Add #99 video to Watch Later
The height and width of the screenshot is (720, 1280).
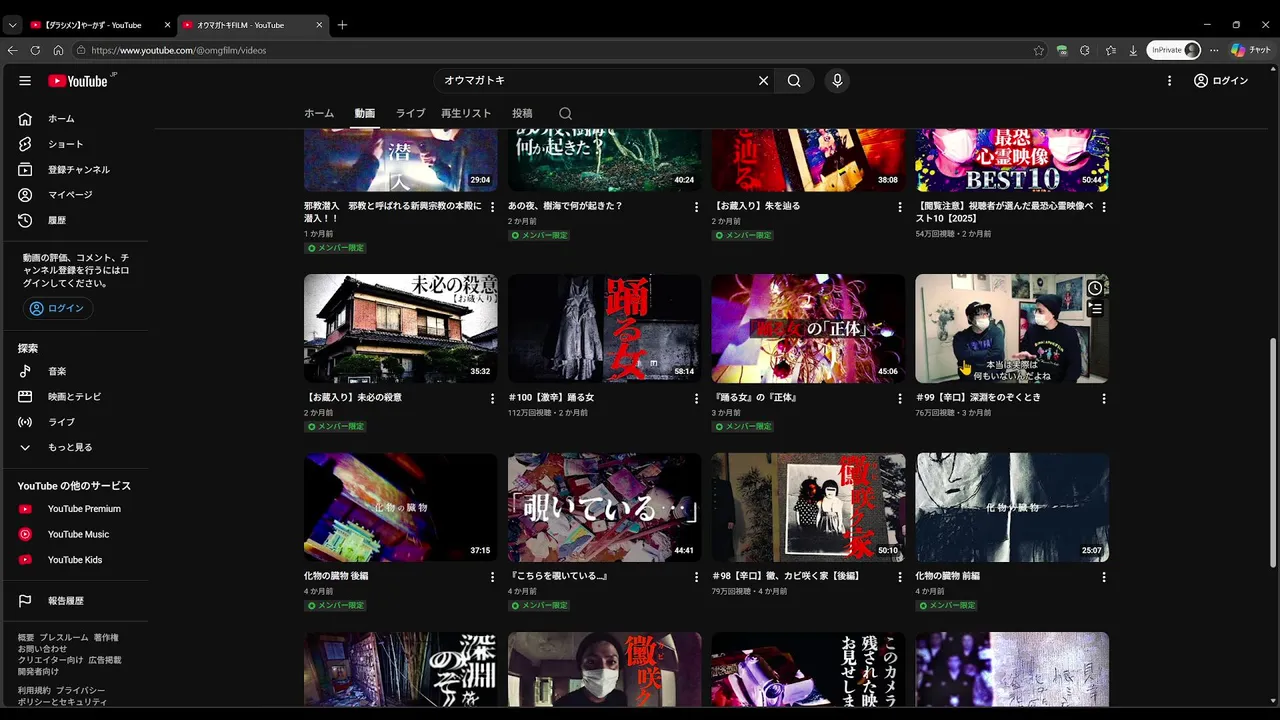[x=1095, y=288]
